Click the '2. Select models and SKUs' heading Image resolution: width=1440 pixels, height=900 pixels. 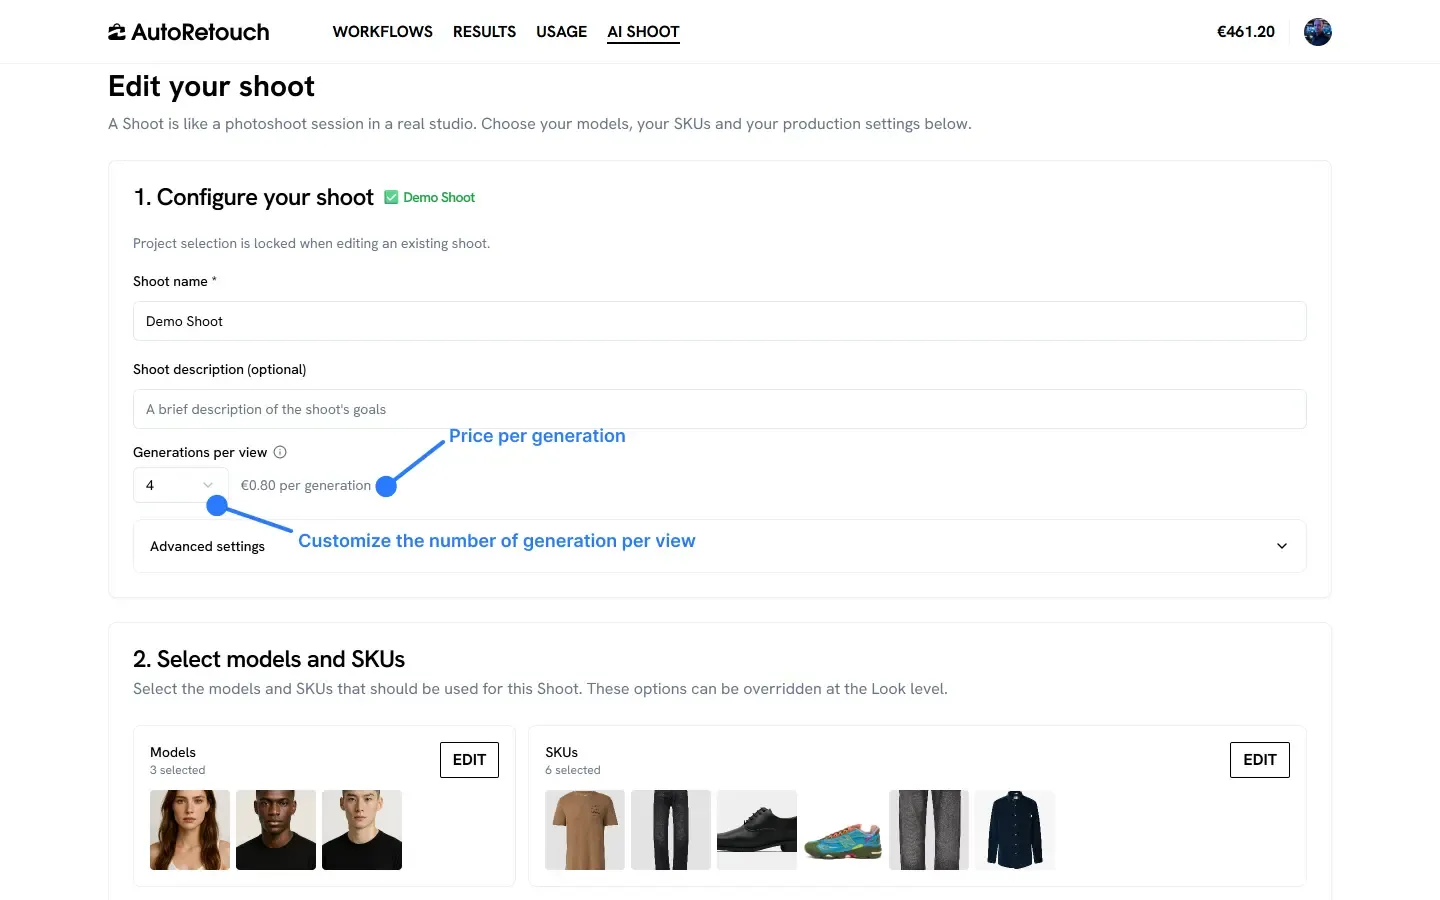click(x=269, y=659)
